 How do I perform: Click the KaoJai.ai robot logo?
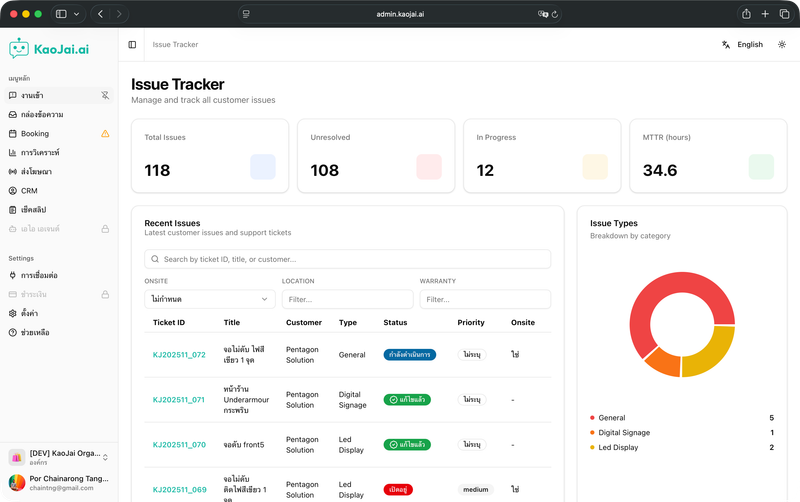click(x=19, y=48)
